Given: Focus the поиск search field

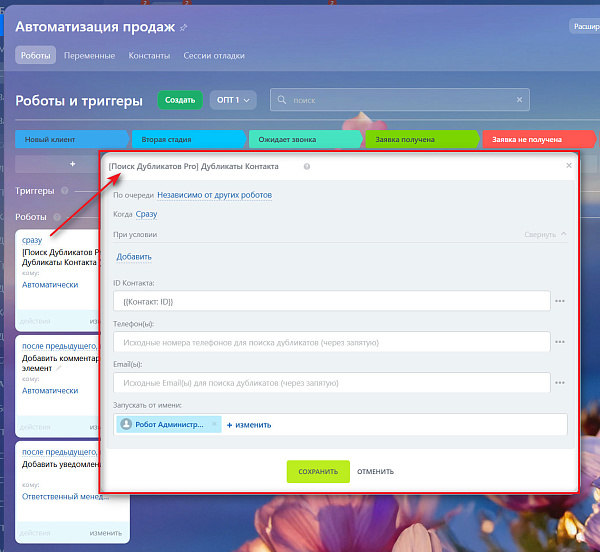Looking at the screenshot, I should click(400, 100).
